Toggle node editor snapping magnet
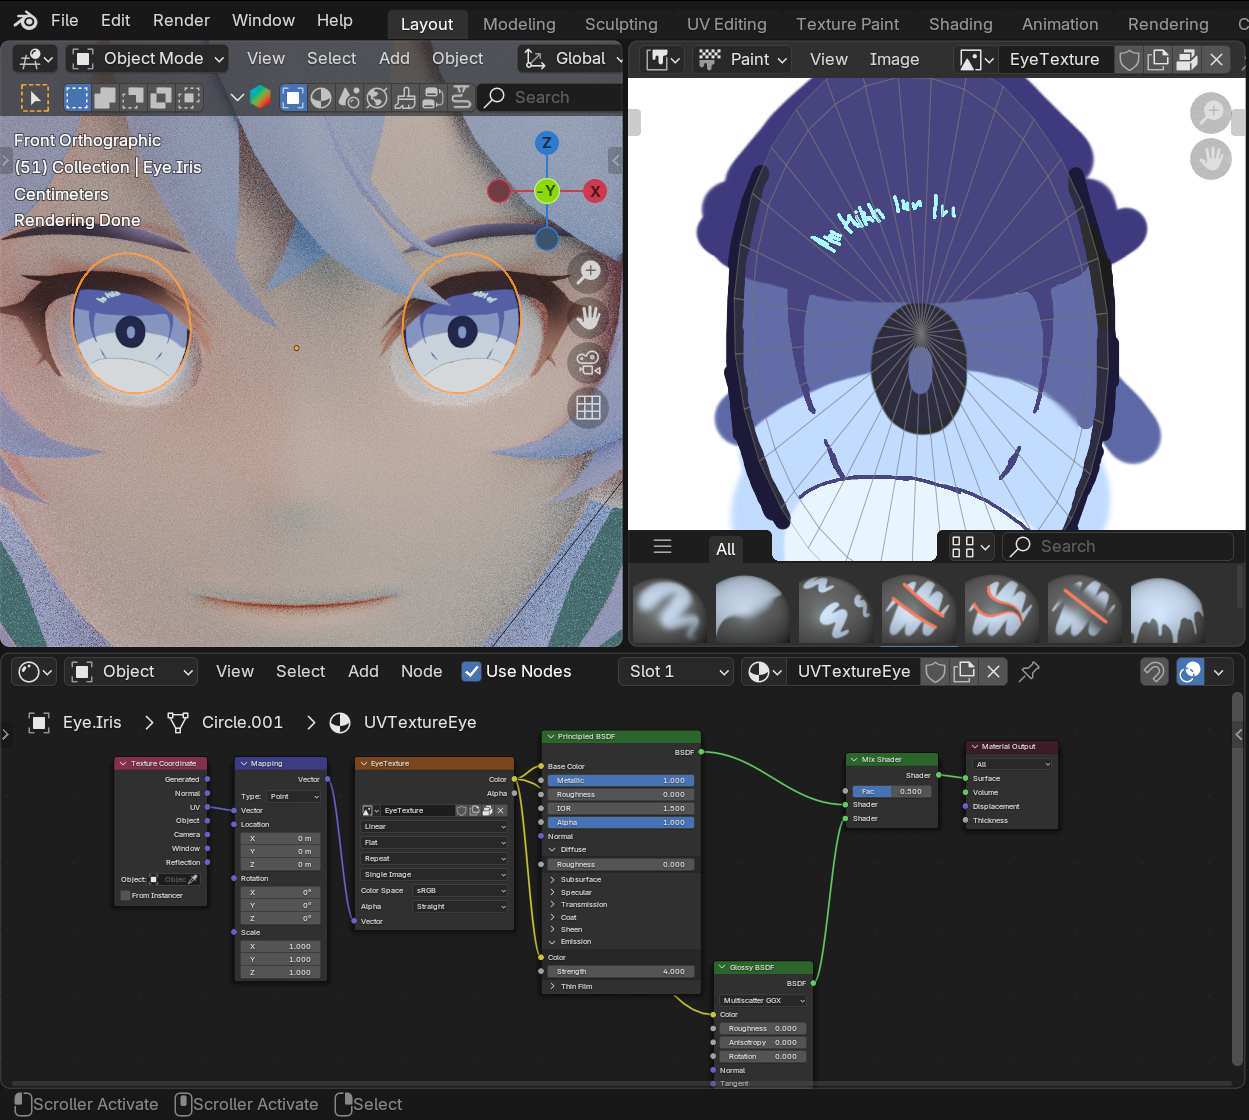1249x1120 pixels. point(1154,672)
